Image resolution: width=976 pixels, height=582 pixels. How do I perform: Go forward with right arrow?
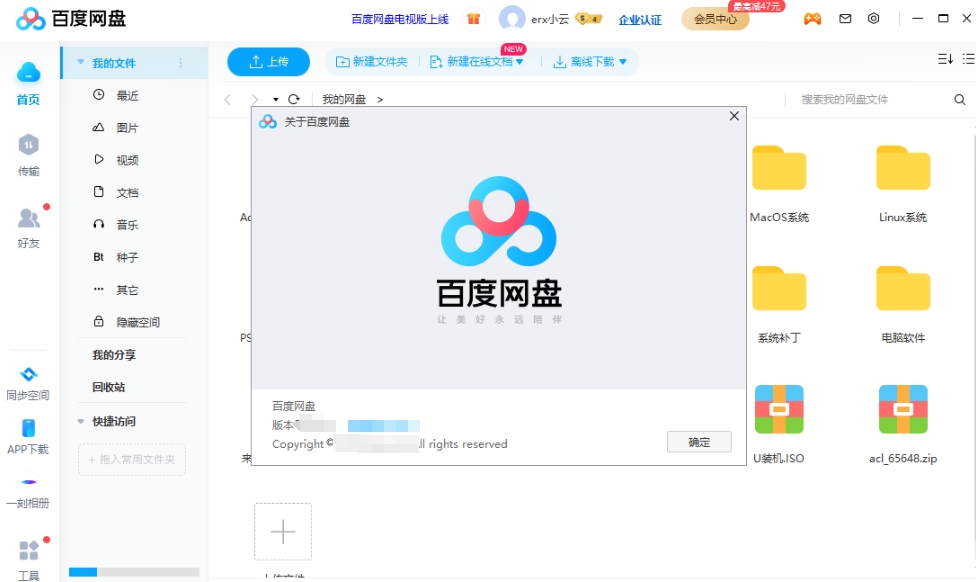pyautogui.click(x=254, y=100)
